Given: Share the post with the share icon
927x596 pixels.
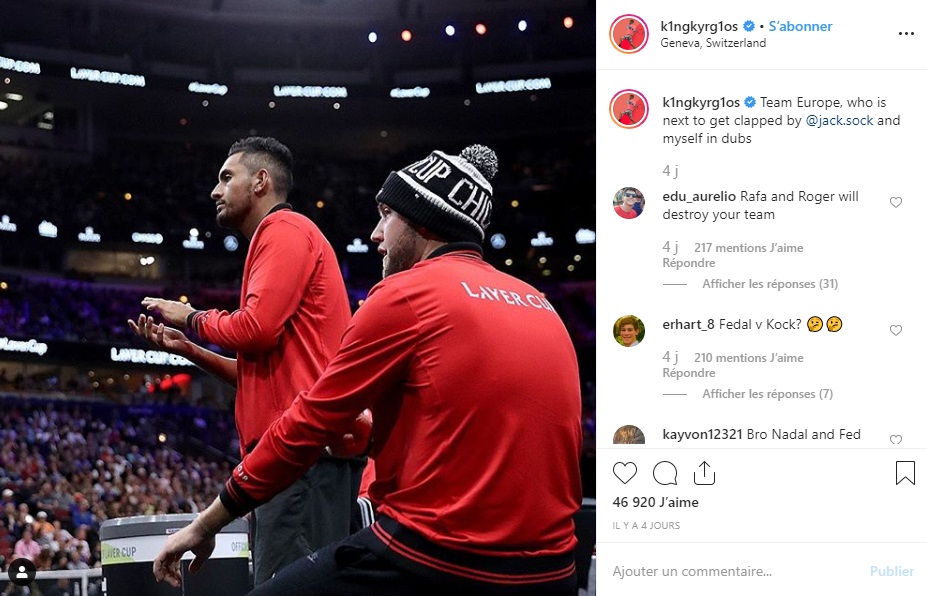Looking at the screenshot, I should coord(704,473).
